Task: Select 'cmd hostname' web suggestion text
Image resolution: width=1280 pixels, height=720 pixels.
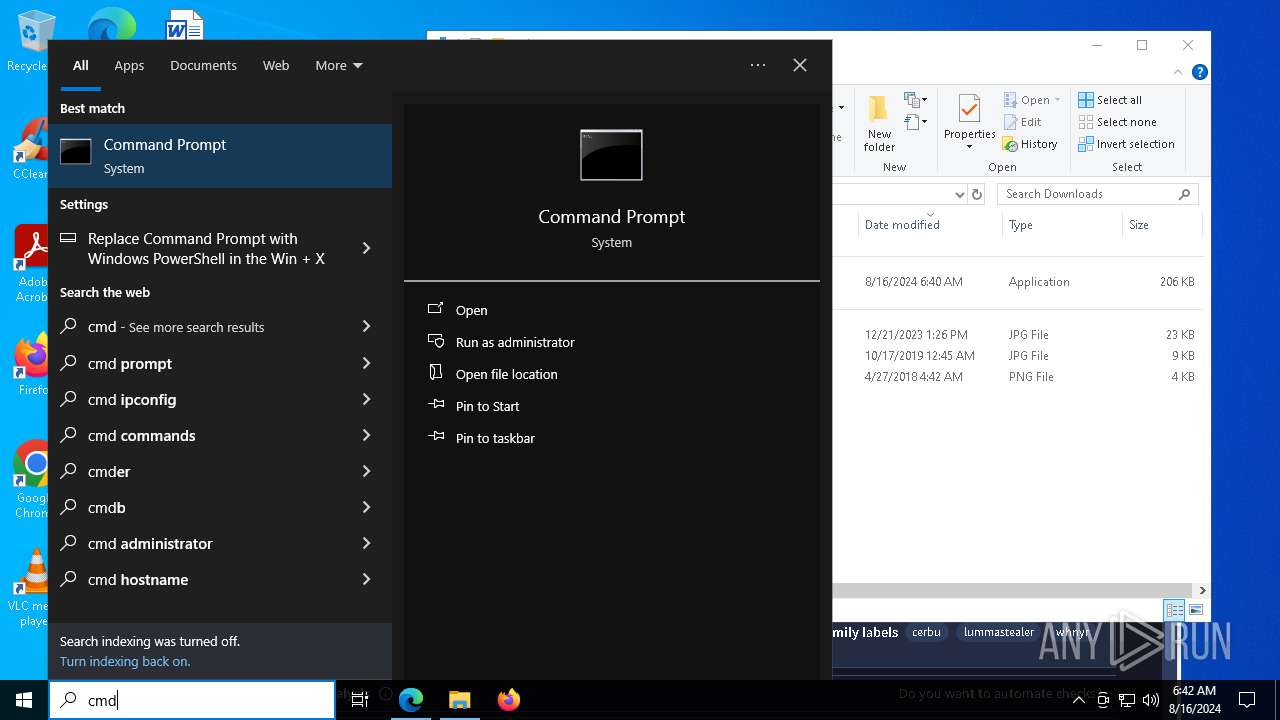Action: 138,579
